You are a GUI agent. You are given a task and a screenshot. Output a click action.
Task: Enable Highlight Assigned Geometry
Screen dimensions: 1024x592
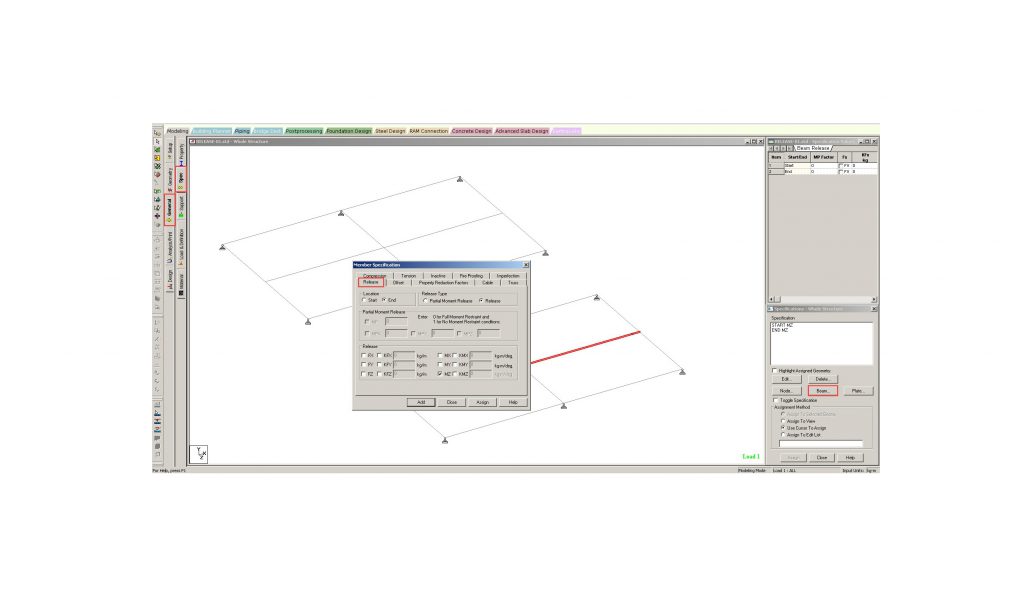tap(773, 370)
